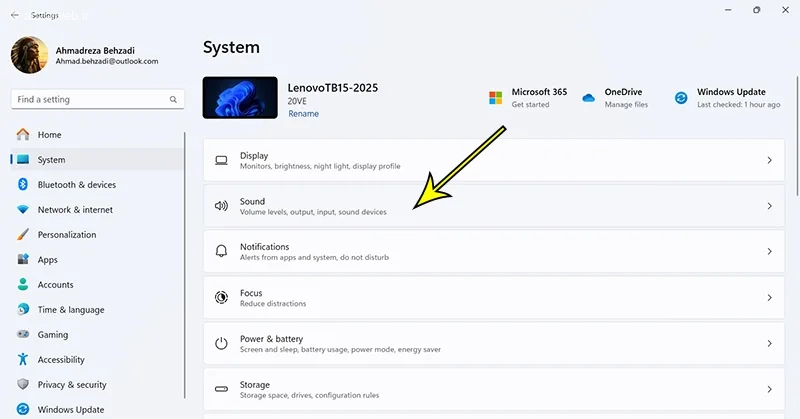Navigate back with the back arrow
This screenshot has height=419, width=800.
coord(15,16)
